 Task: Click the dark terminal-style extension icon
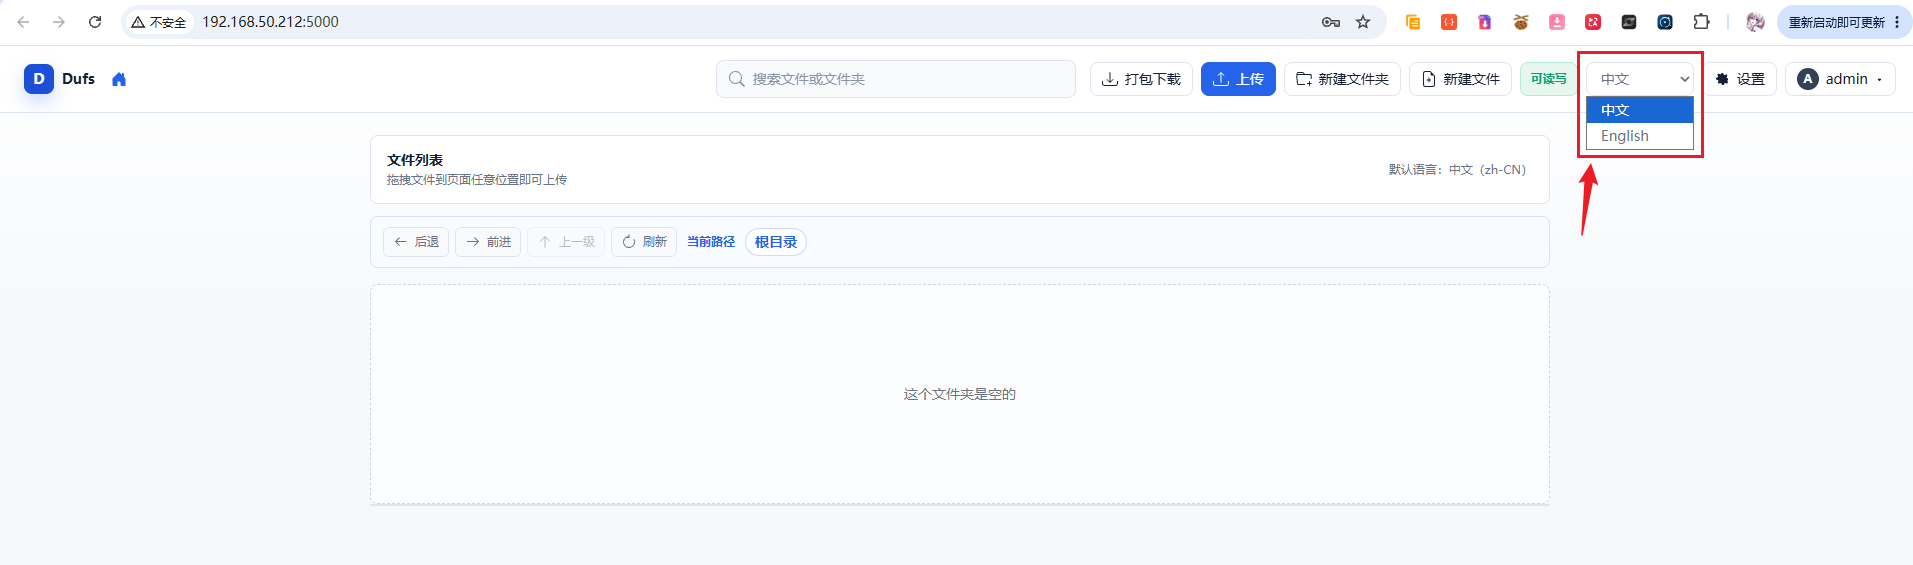tap(1629, 22)
